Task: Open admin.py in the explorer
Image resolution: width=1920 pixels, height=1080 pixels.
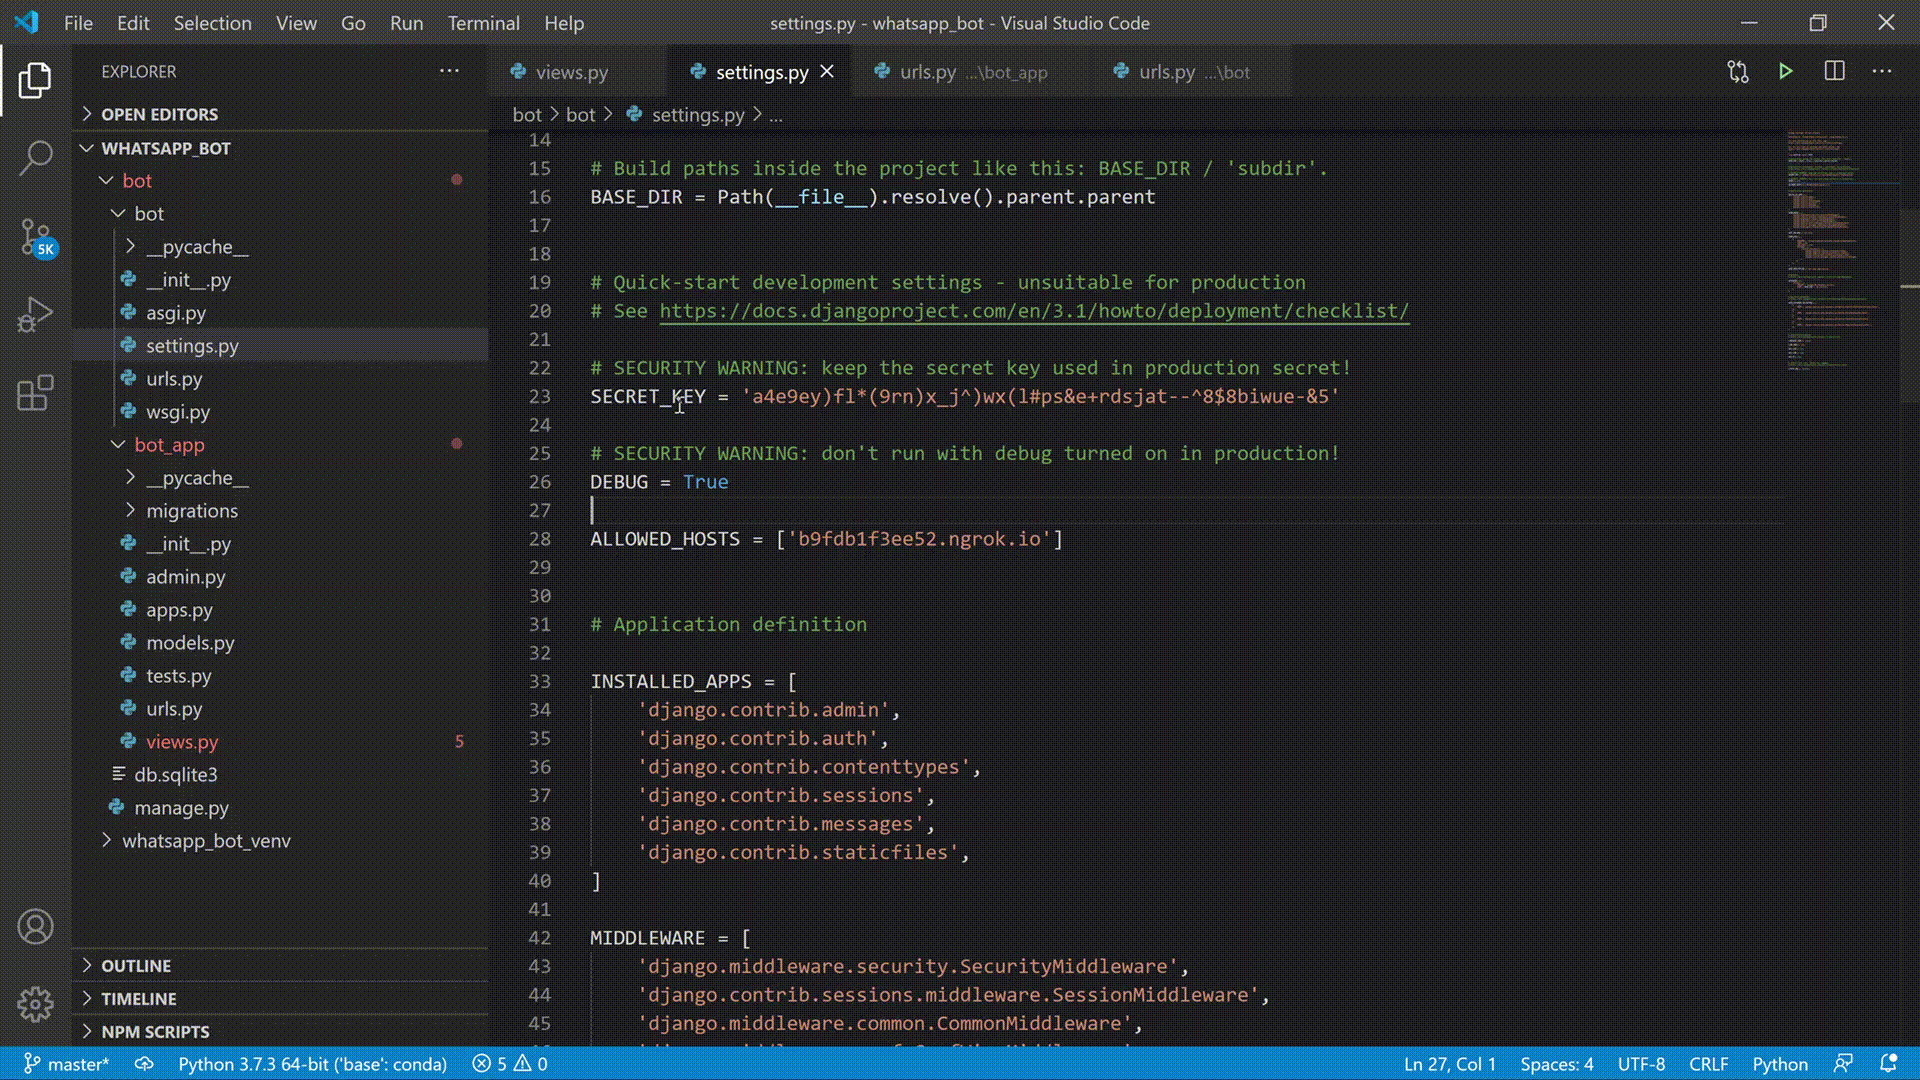Action: (x=185, y=577)
